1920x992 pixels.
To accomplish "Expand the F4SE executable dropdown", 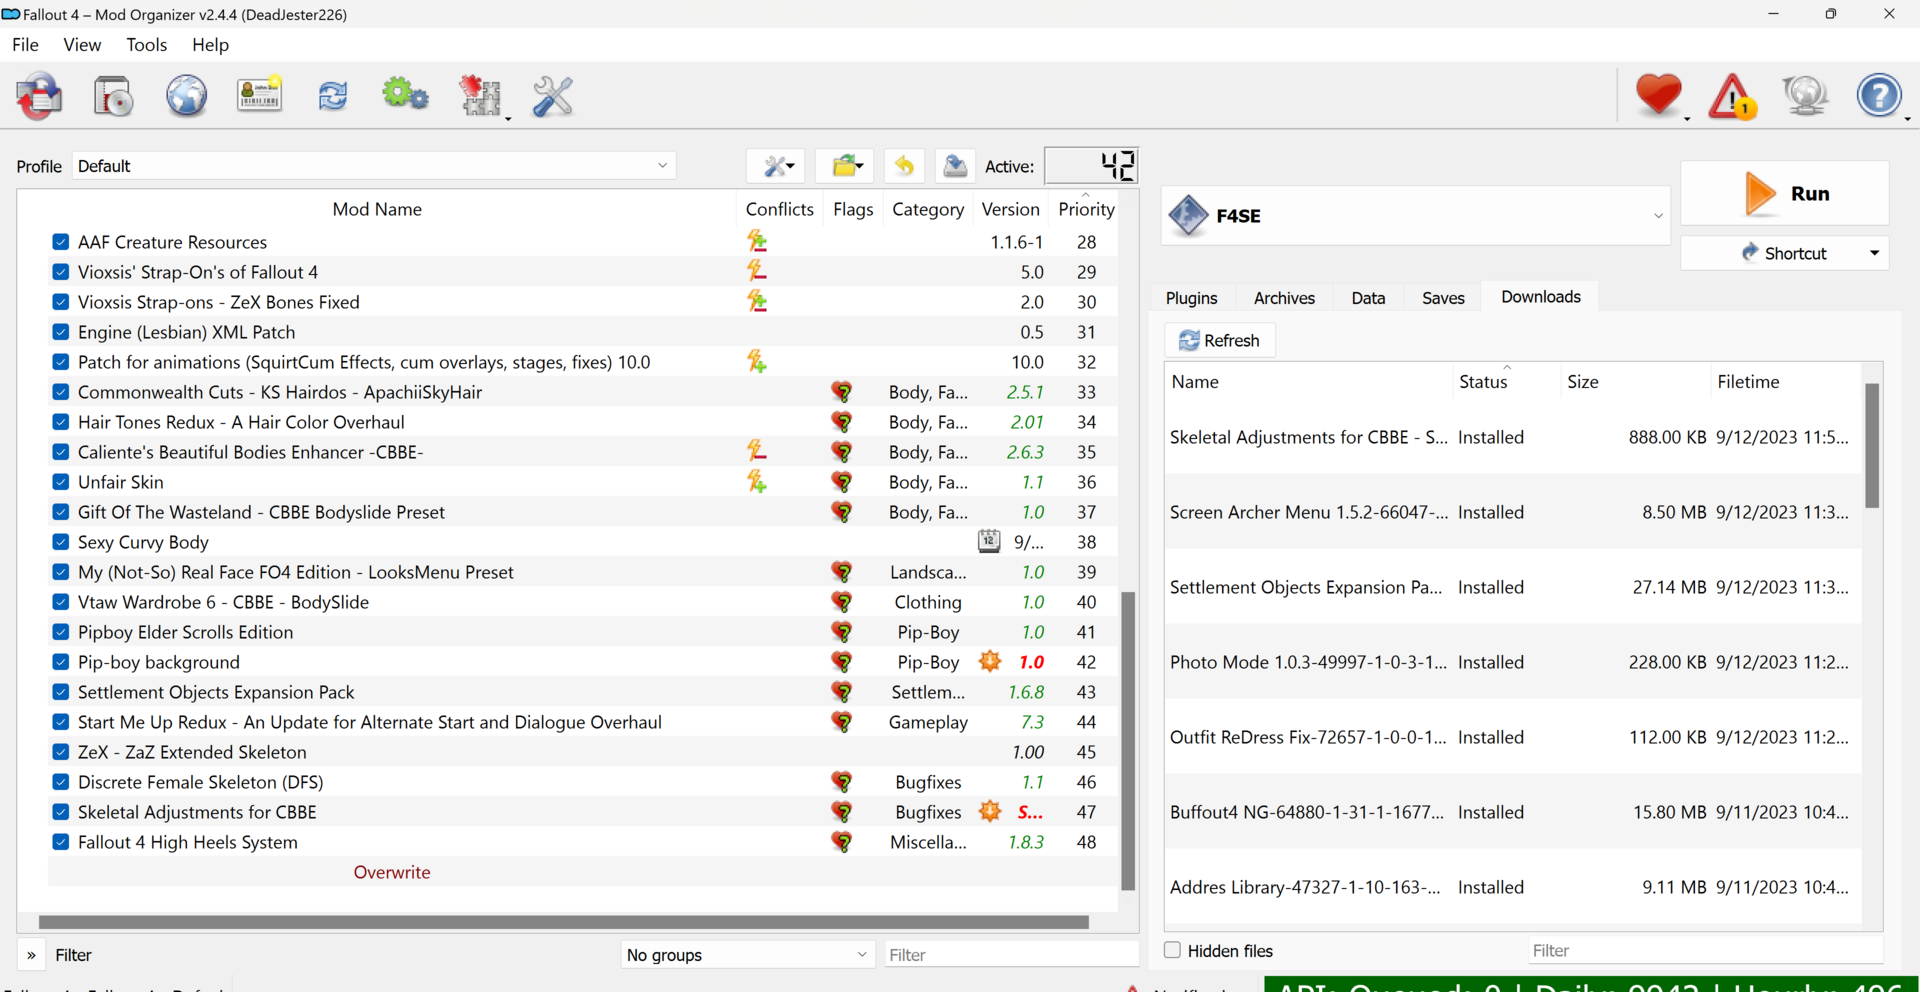I will coord(1657,216).
